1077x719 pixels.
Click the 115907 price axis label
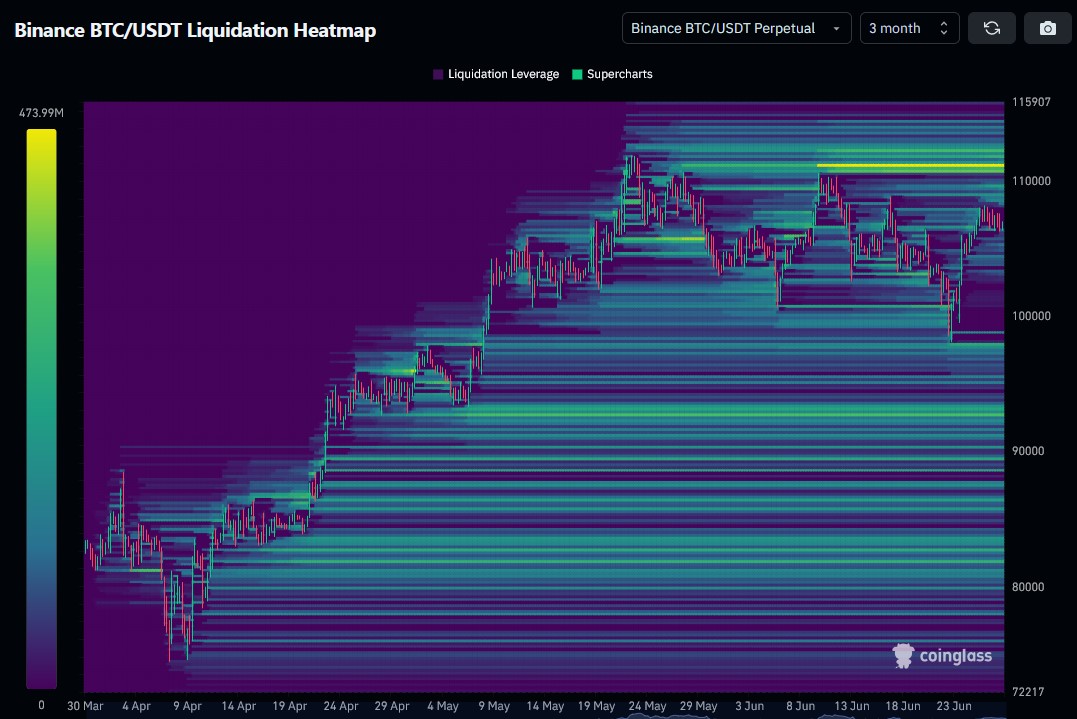click(x=1031, y=102)
